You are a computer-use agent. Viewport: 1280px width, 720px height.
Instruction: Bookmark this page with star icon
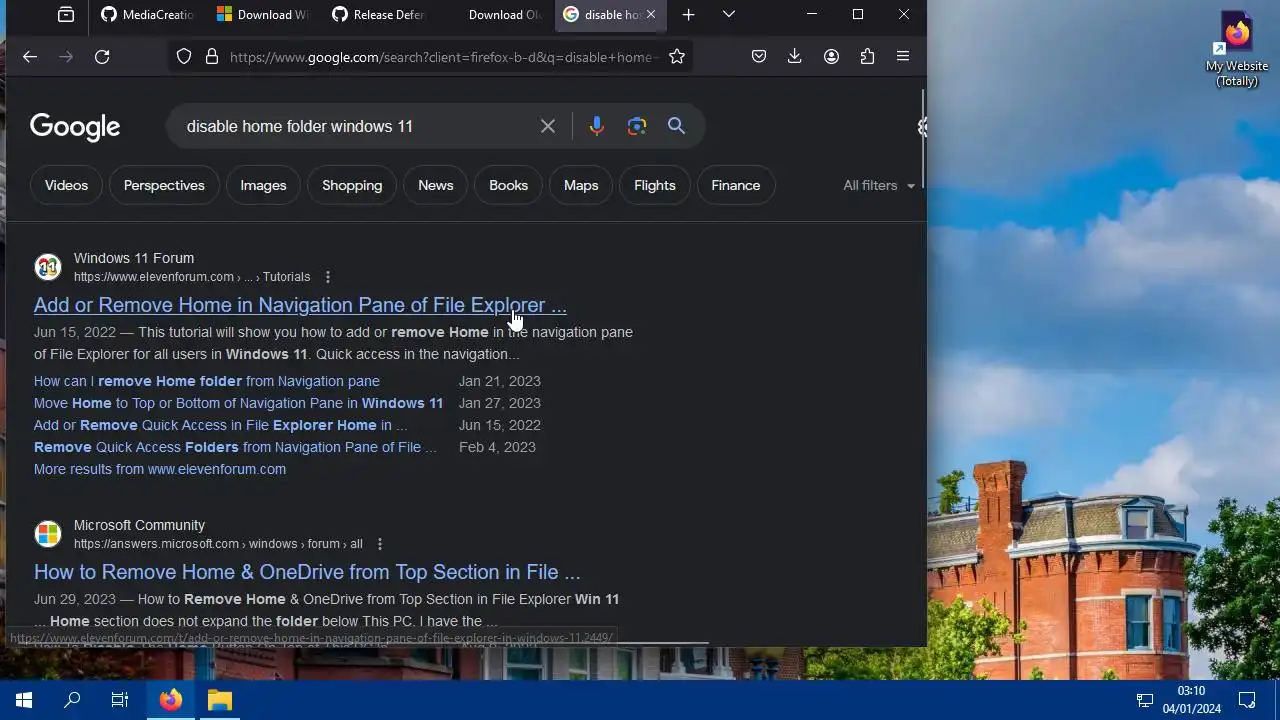(677, 57)
